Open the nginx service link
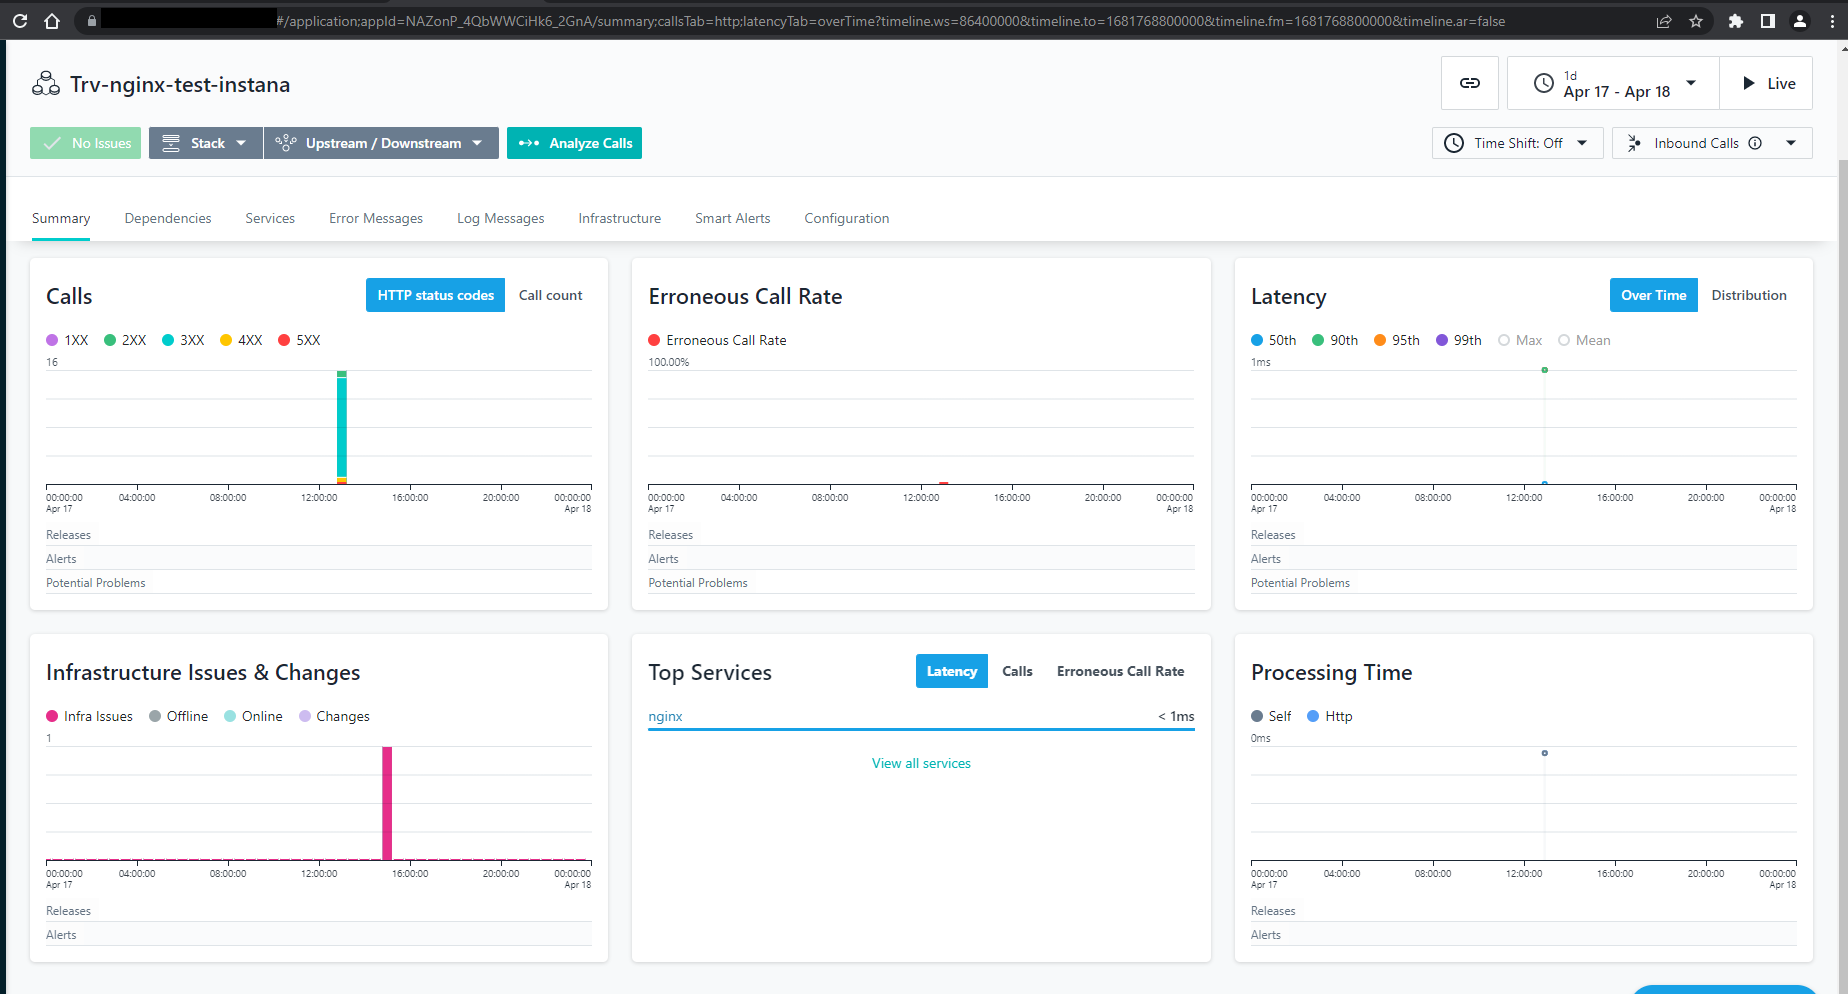The image size is (1848, 994). point(665,716)
